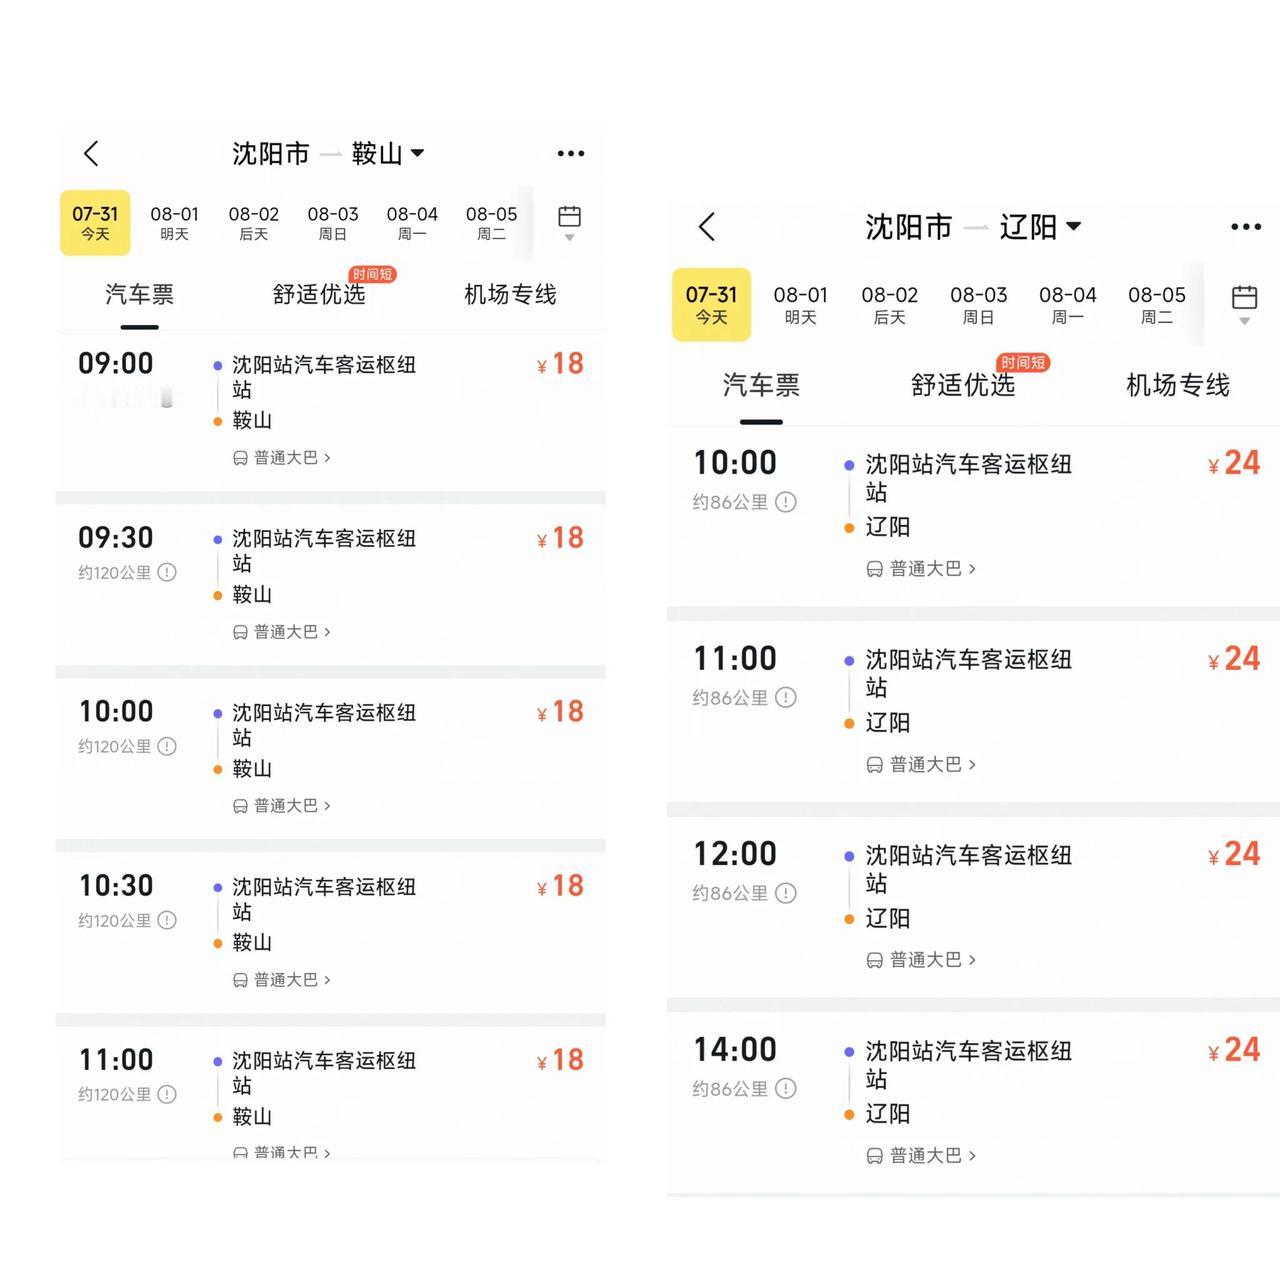
Task: Switch to 汽车票 tab on 辽阳 screen
Action: [761, 385]
